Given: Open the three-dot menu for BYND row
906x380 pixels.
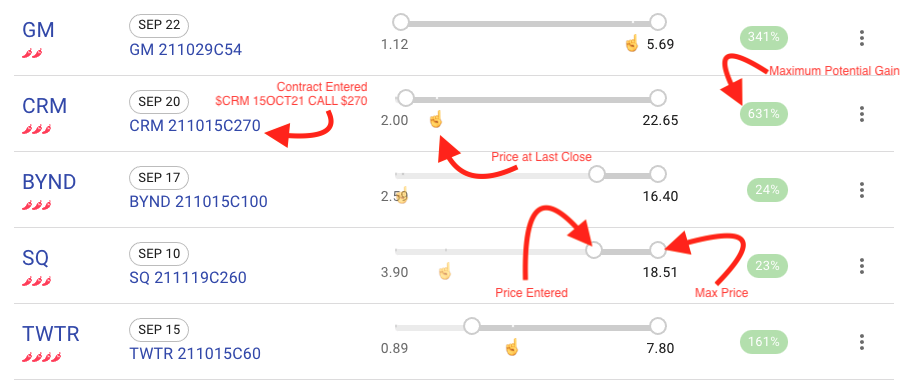Looking at the screenshot, I should point(862,189).
